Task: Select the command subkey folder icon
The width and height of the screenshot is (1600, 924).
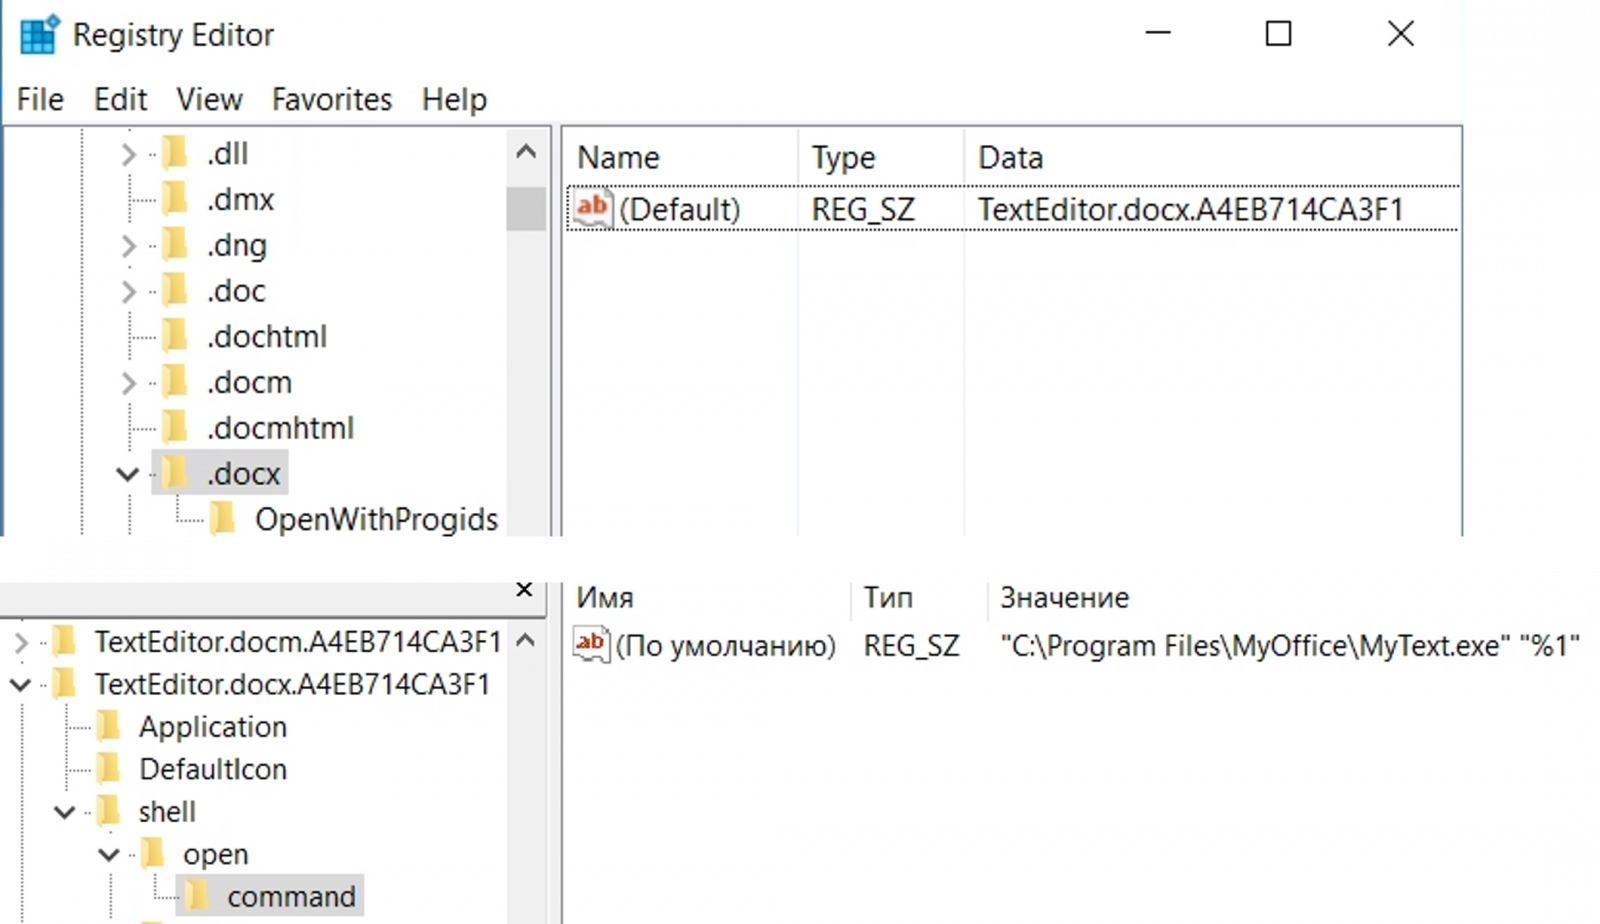Action: coord(200,897)
